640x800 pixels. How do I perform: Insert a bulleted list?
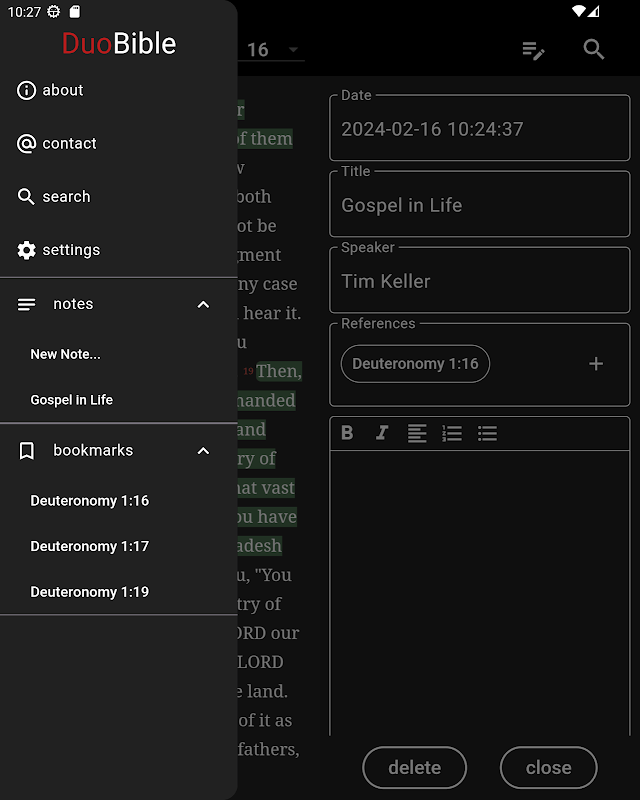(x=487, y=433)
